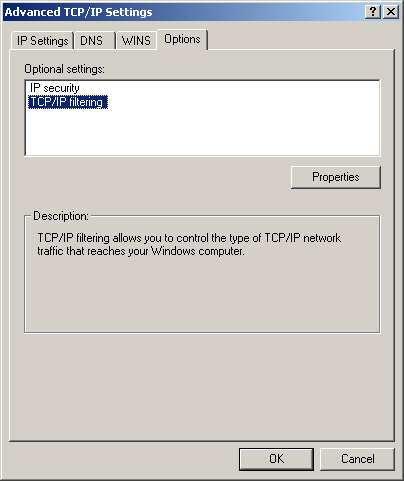
Task: Click the description line mentioning TCP/IP network
Action: [189, 238]
